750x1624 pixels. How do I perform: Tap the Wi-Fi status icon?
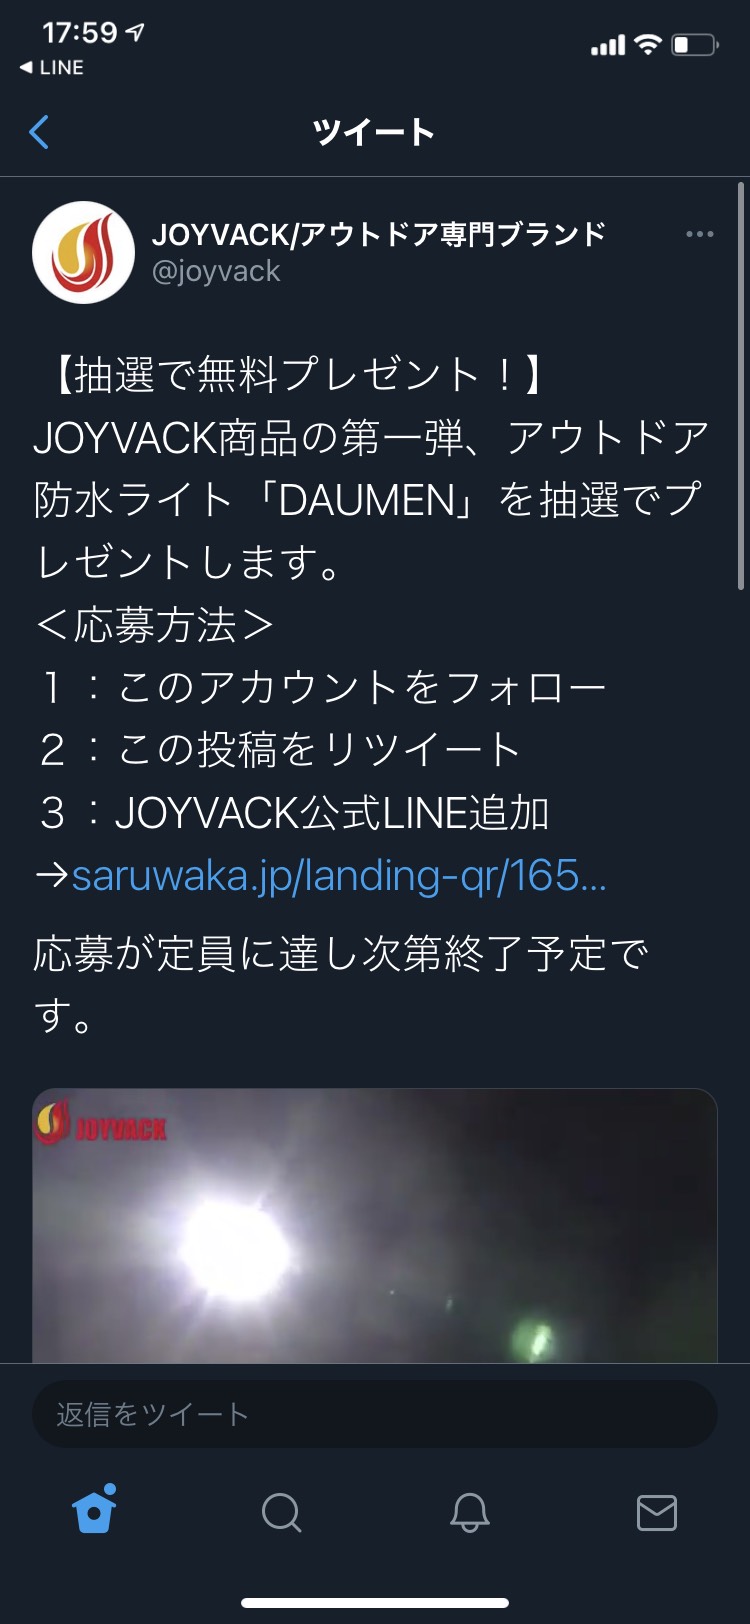648,45
